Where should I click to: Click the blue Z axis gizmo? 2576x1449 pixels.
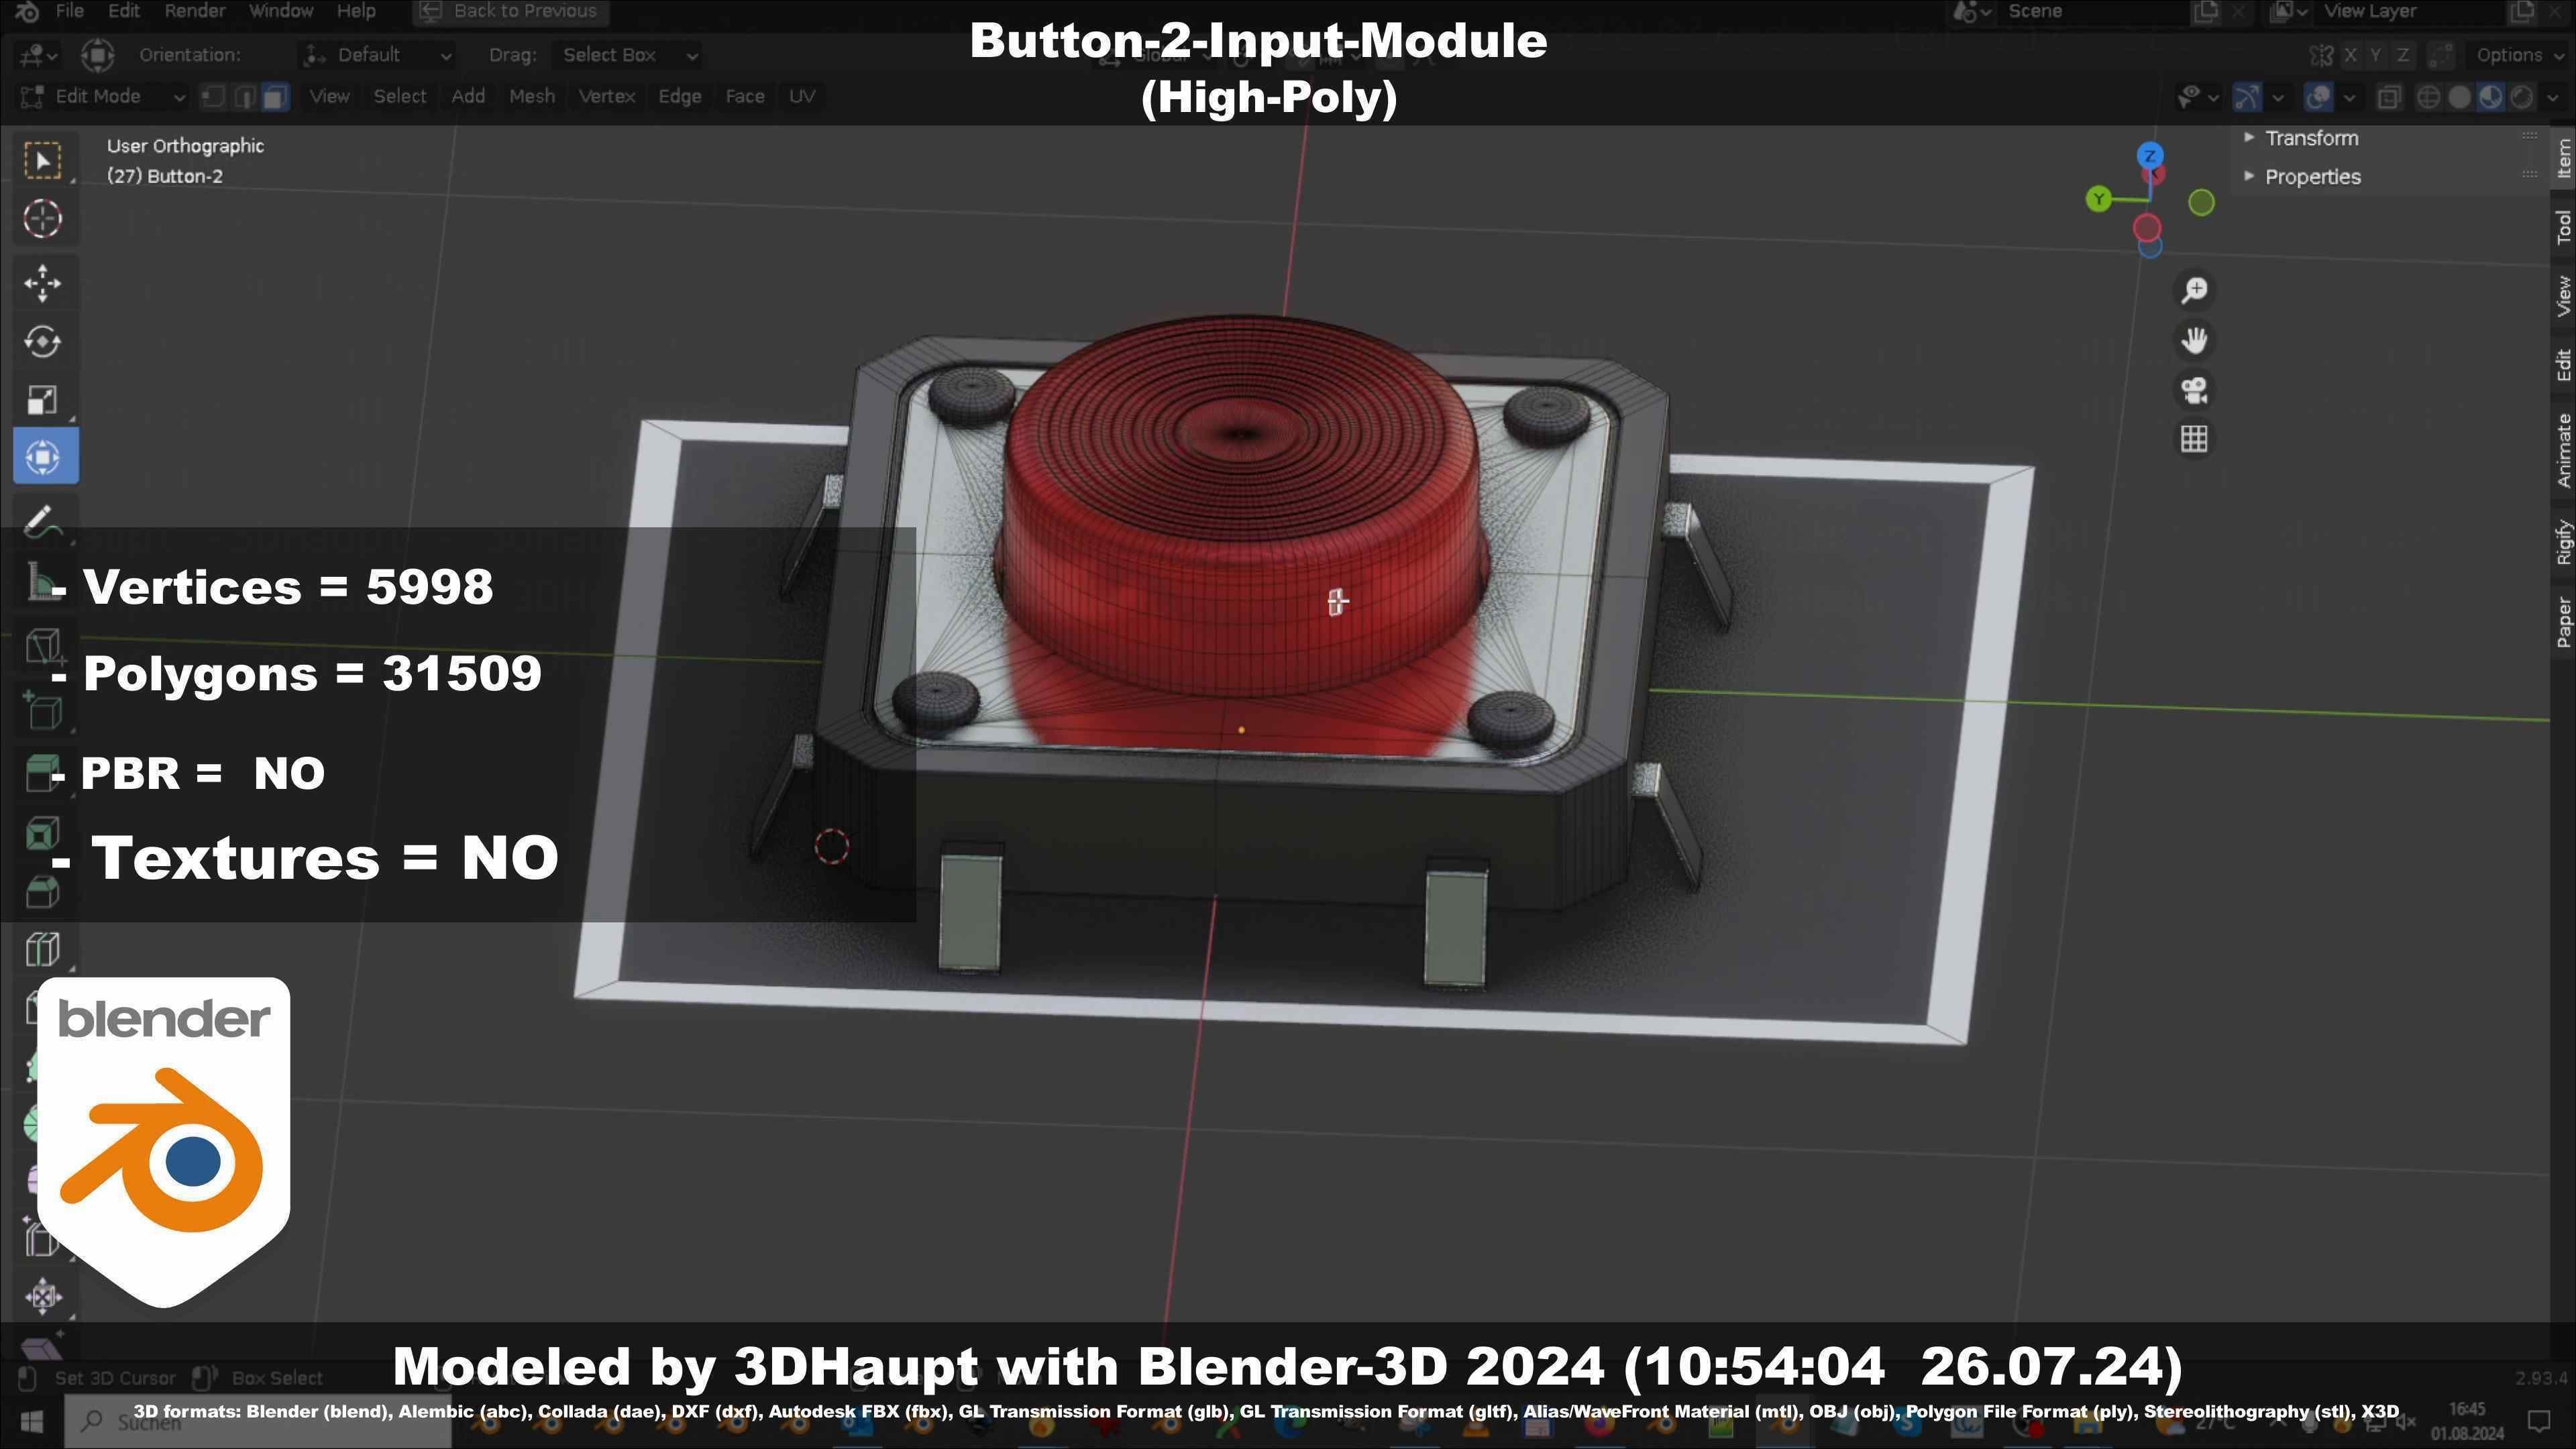point(2150,156)
